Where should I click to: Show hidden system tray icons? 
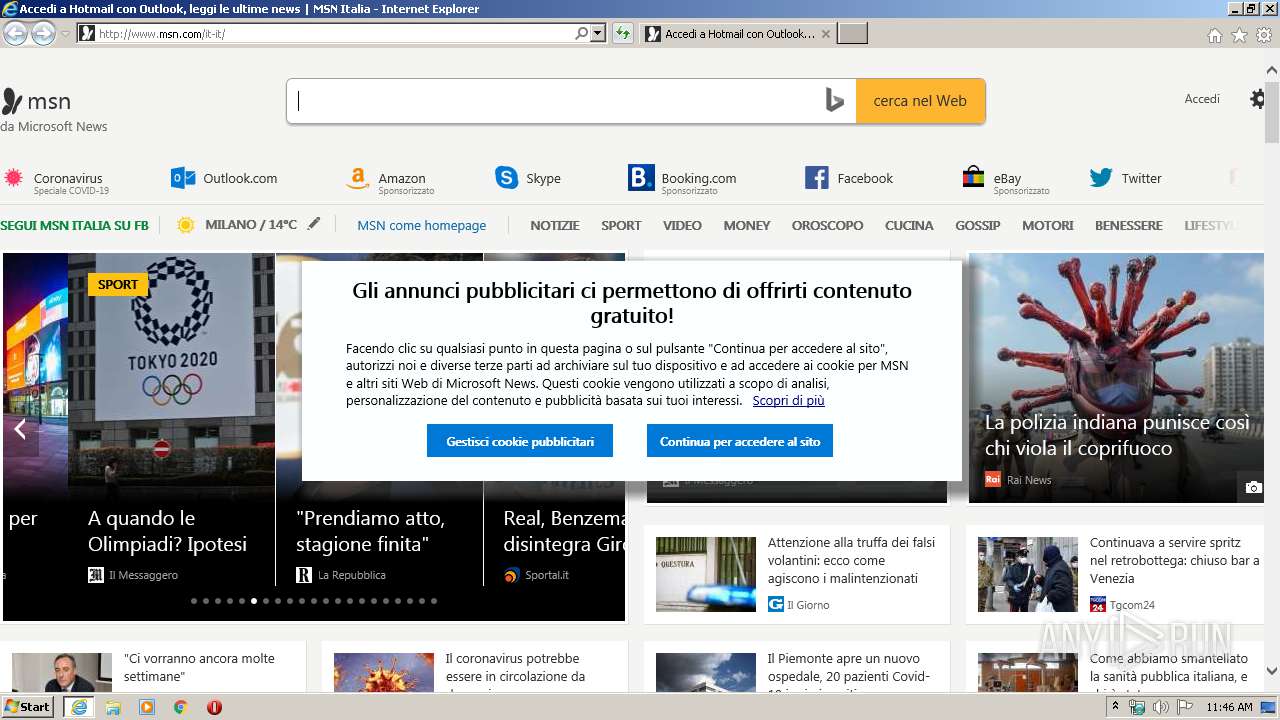(x=1114, y=706)
